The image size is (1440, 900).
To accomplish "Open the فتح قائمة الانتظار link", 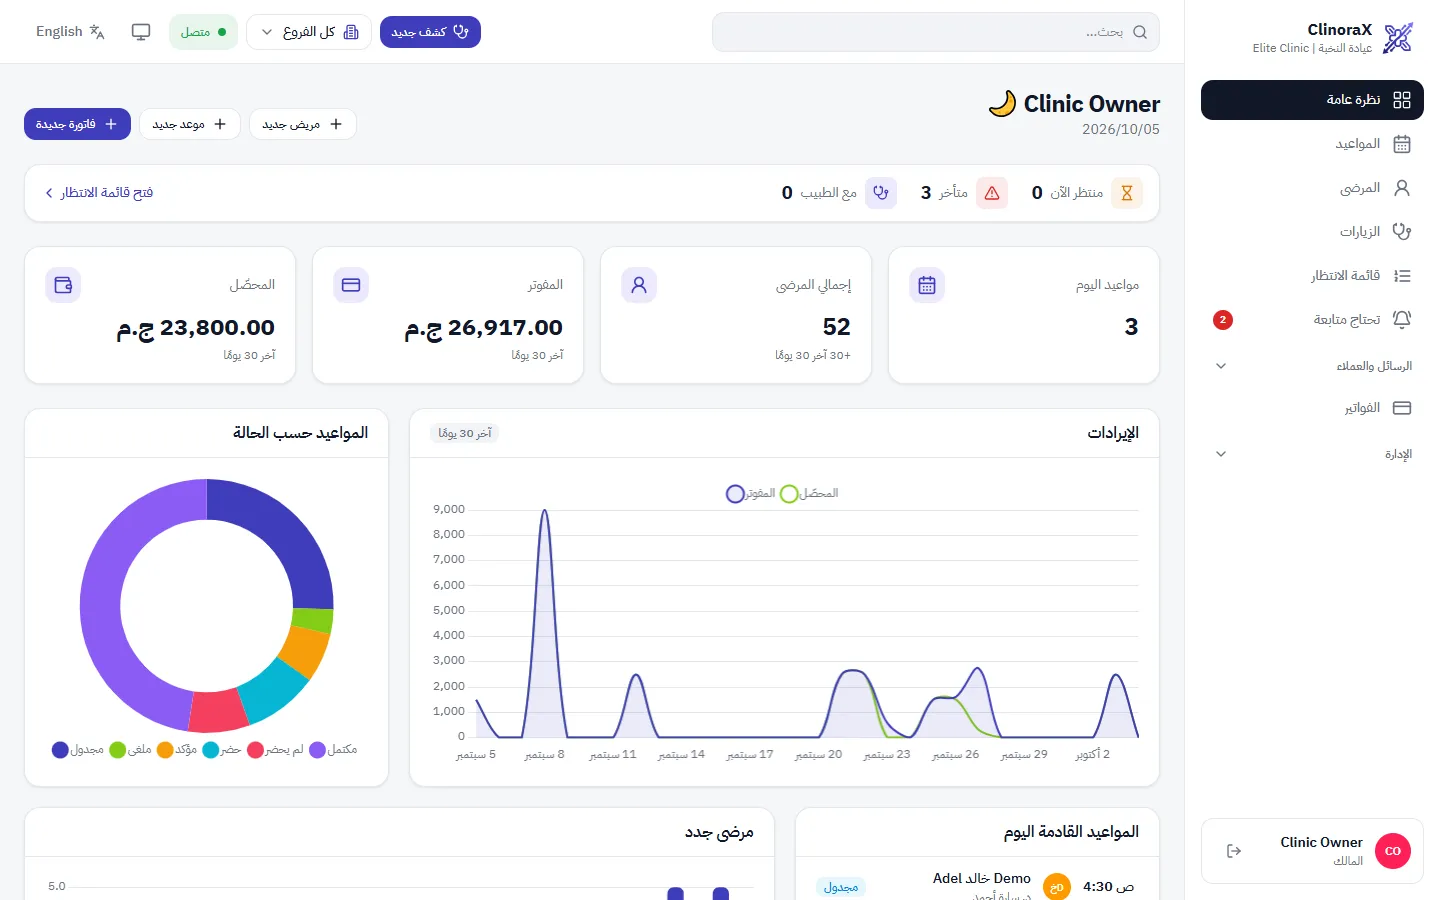I will pyautogui.click(x=99, y=193).
